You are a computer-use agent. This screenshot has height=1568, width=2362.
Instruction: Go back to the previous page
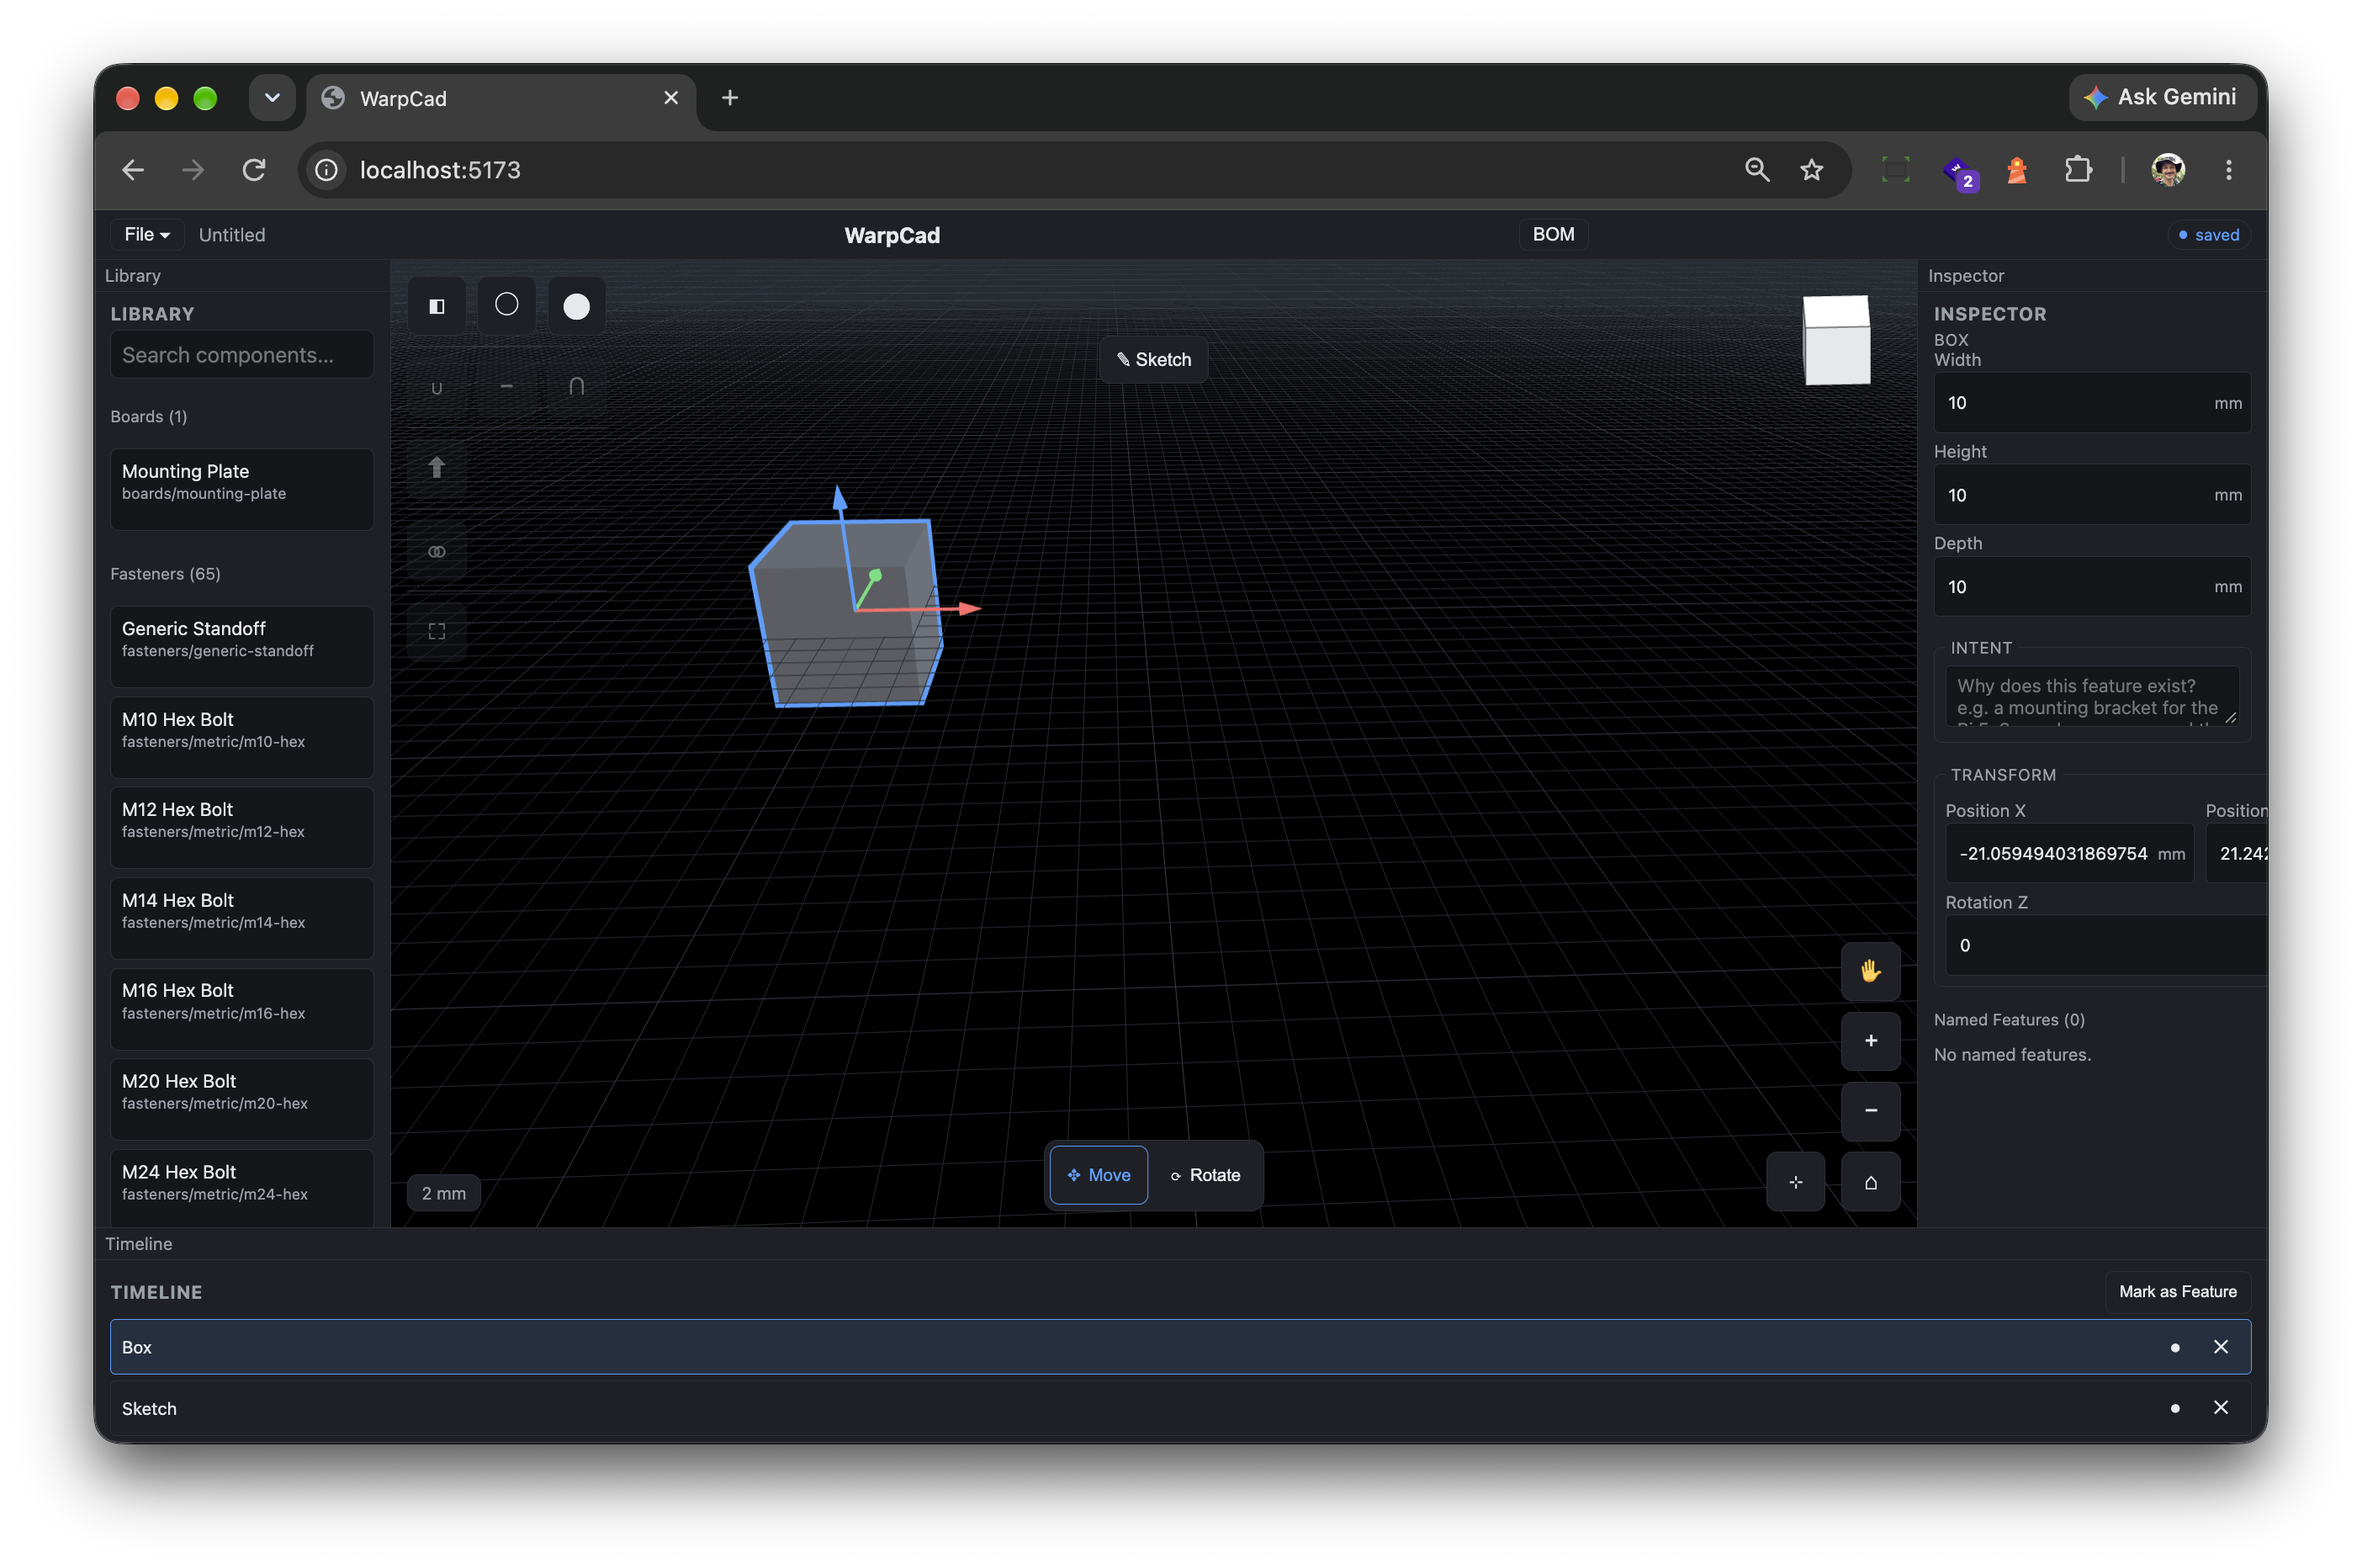tap(133, 170)
